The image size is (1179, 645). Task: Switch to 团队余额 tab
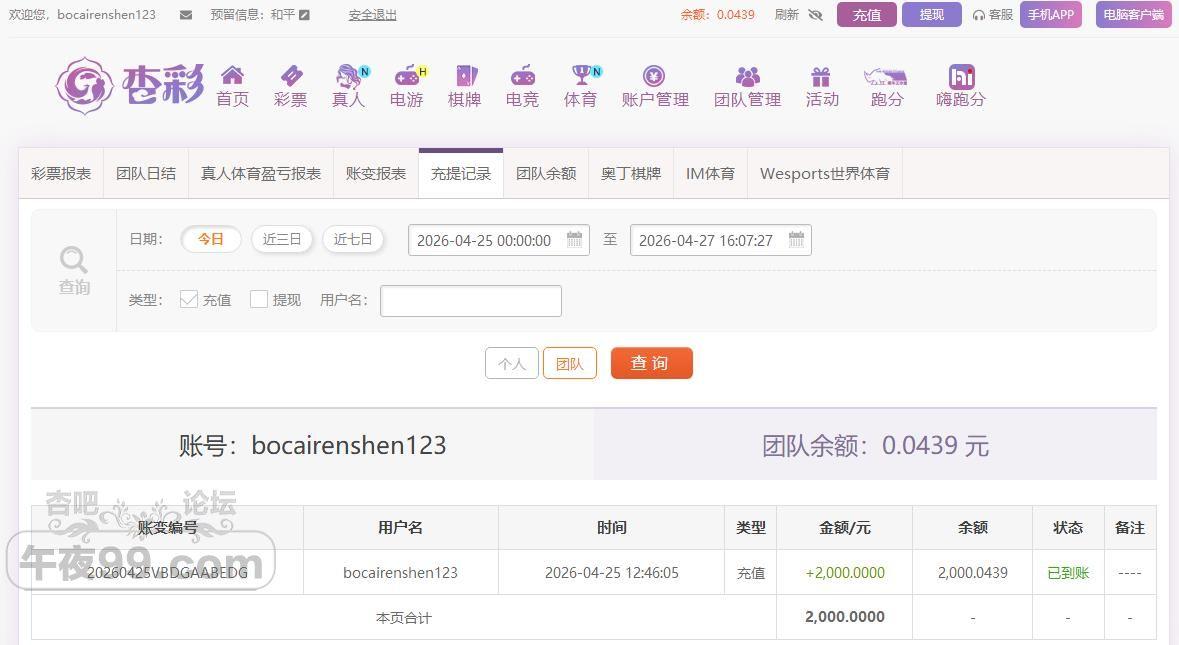point(546,174)
